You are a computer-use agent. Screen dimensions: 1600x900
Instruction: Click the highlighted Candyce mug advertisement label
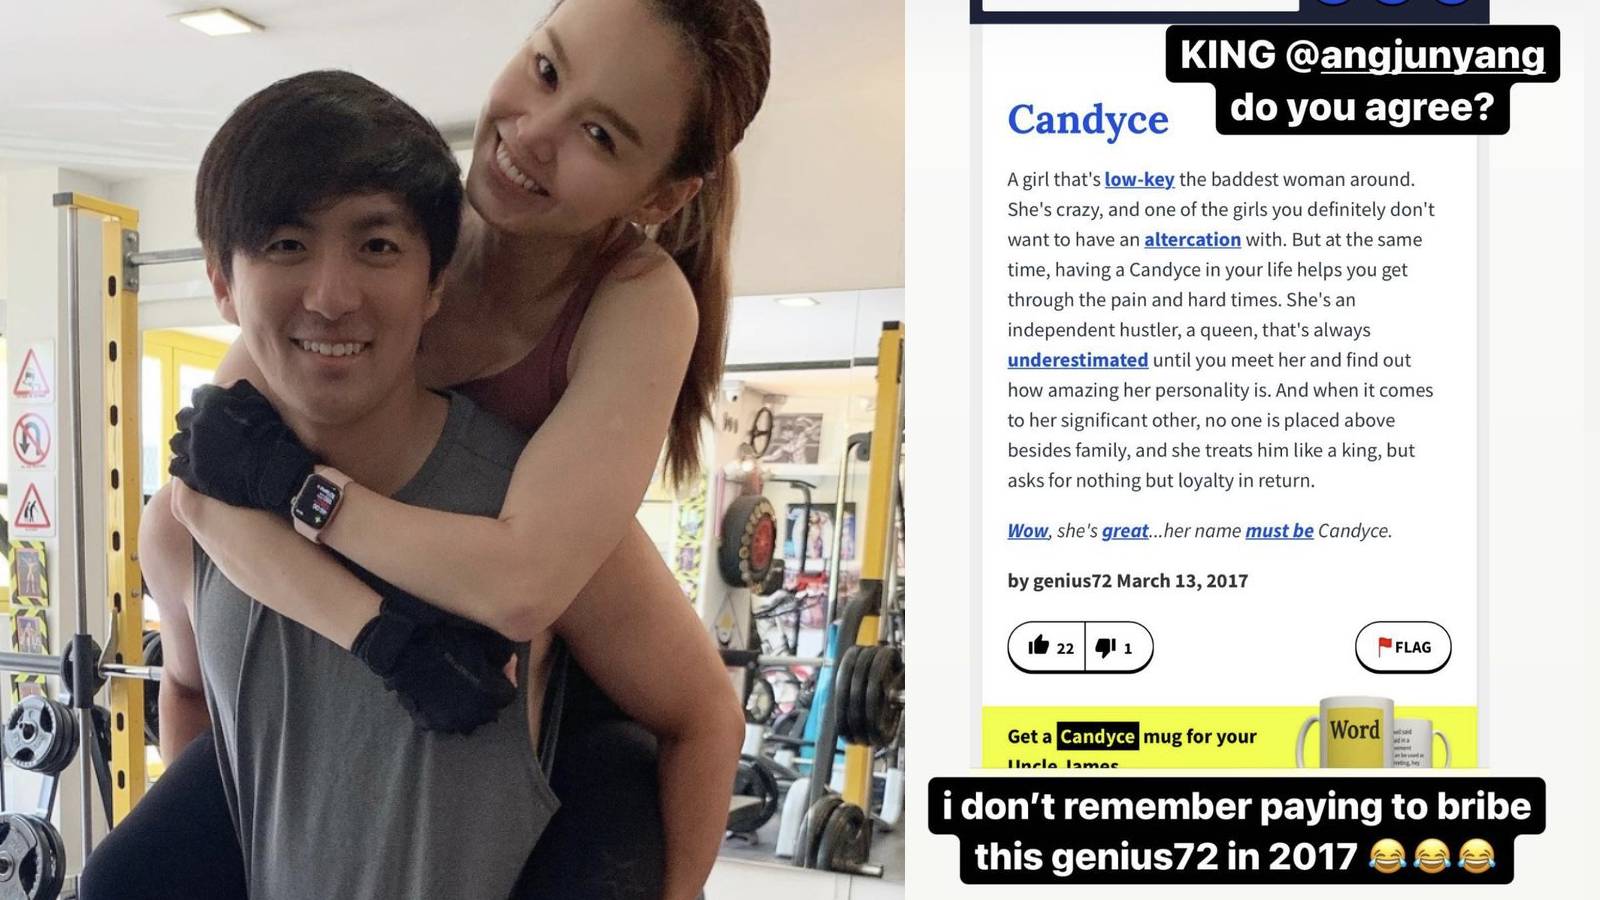[x=1097, y=736]
